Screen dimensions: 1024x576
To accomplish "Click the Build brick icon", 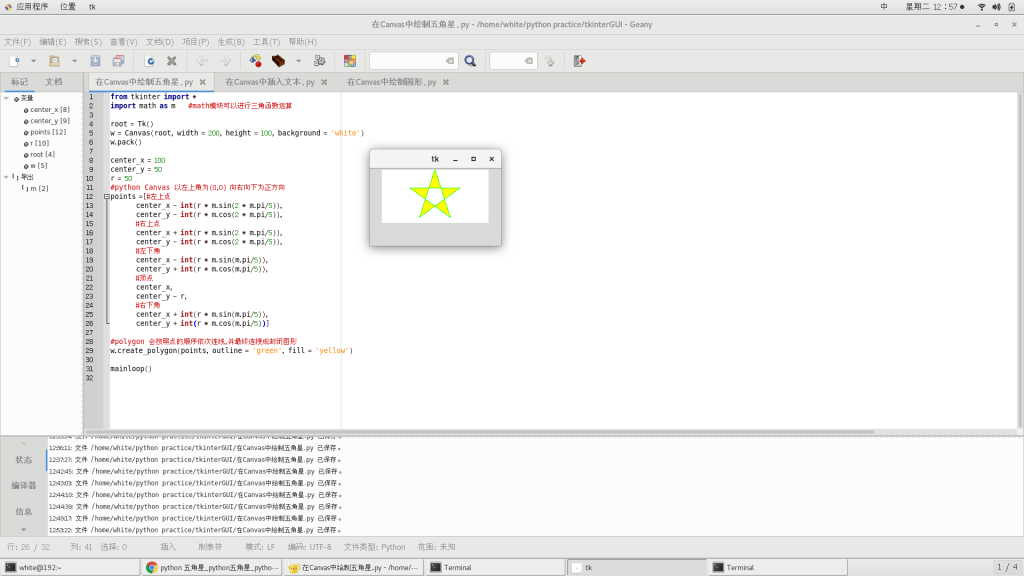I will (x=278, y=61).
